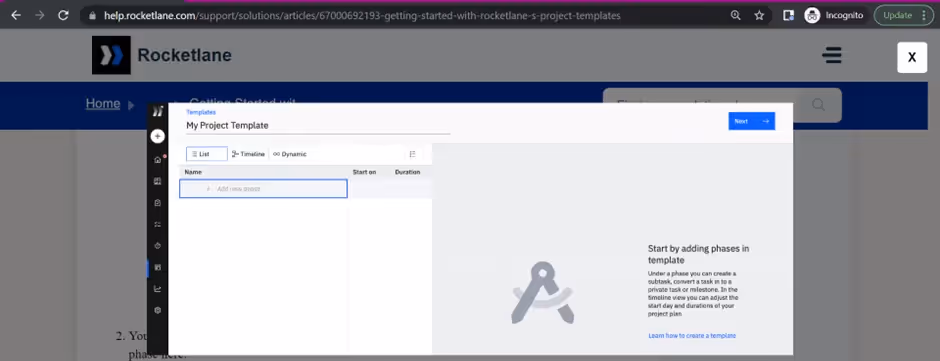Click the Start on column header
940x361 pixels.
click(x=364, y=172)
